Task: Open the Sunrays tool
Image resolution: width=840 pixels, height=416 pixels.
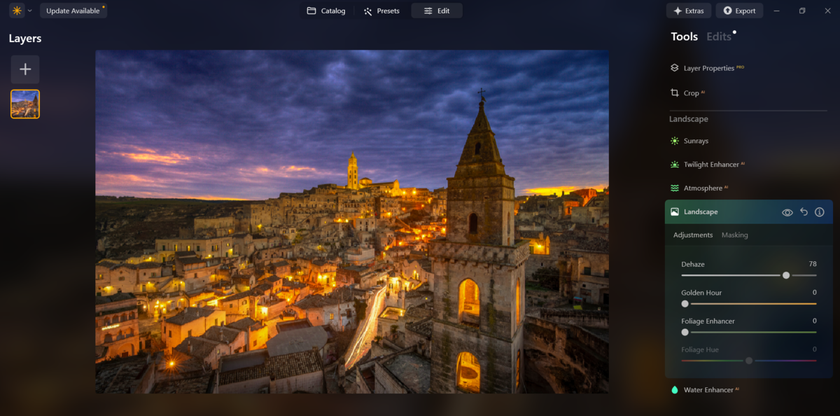Action: point(689,141)
